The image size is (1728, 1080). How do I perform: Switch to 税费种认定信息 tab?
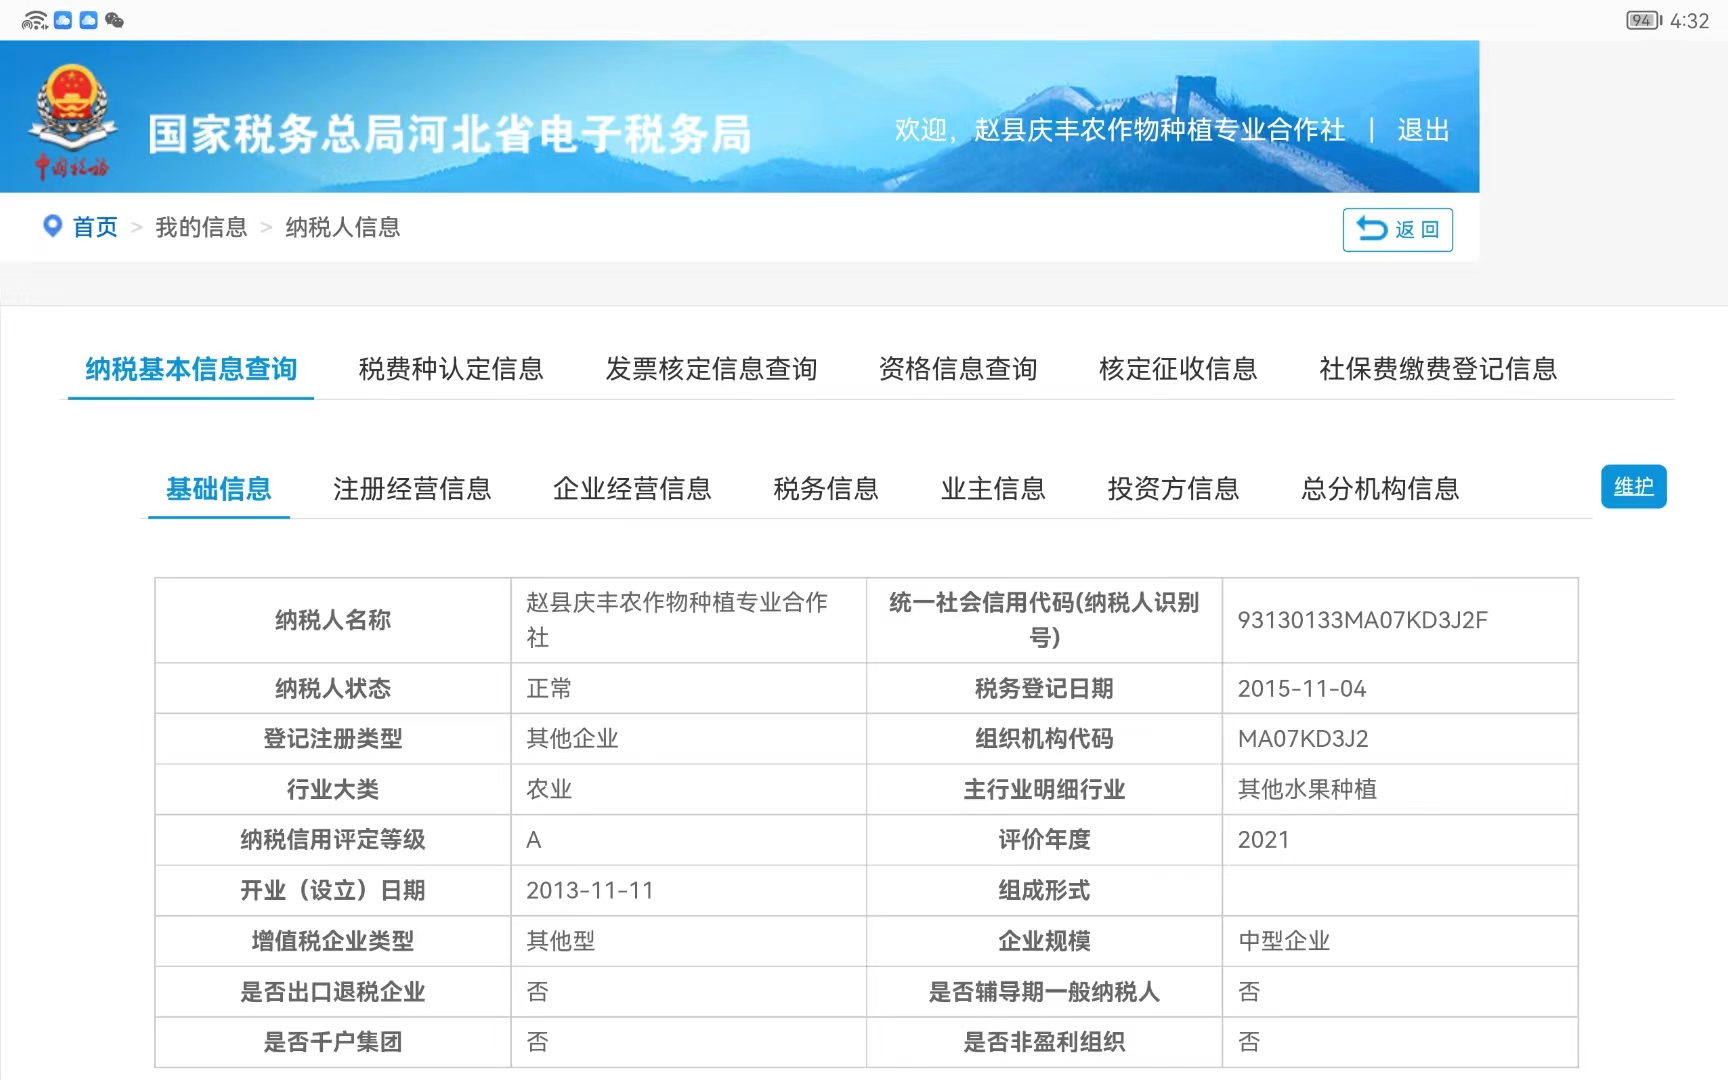451,369
